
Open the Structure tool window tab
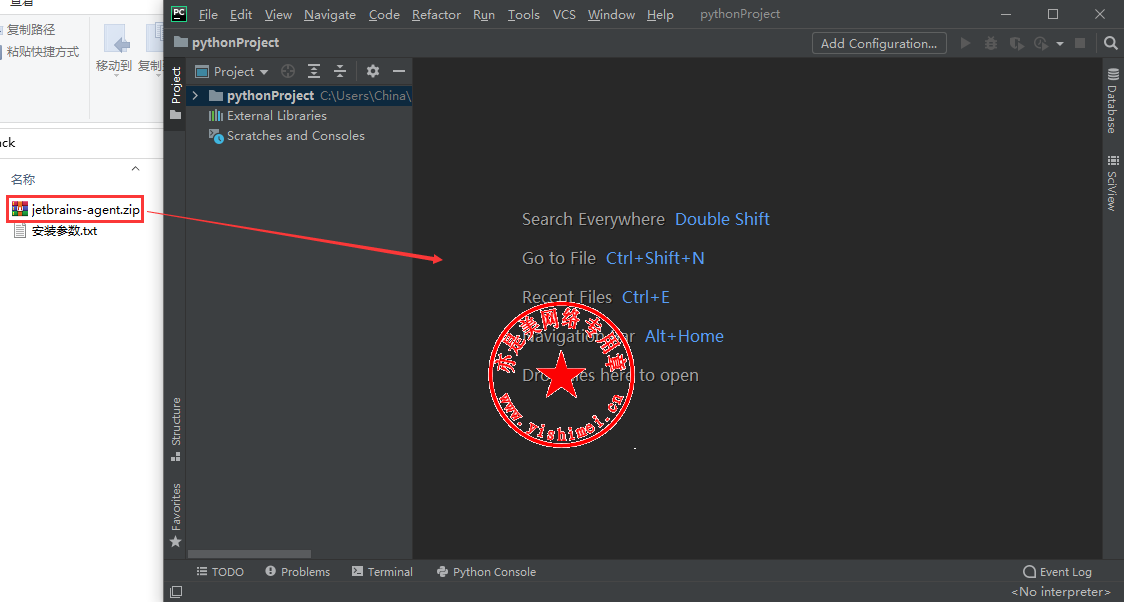176,429
